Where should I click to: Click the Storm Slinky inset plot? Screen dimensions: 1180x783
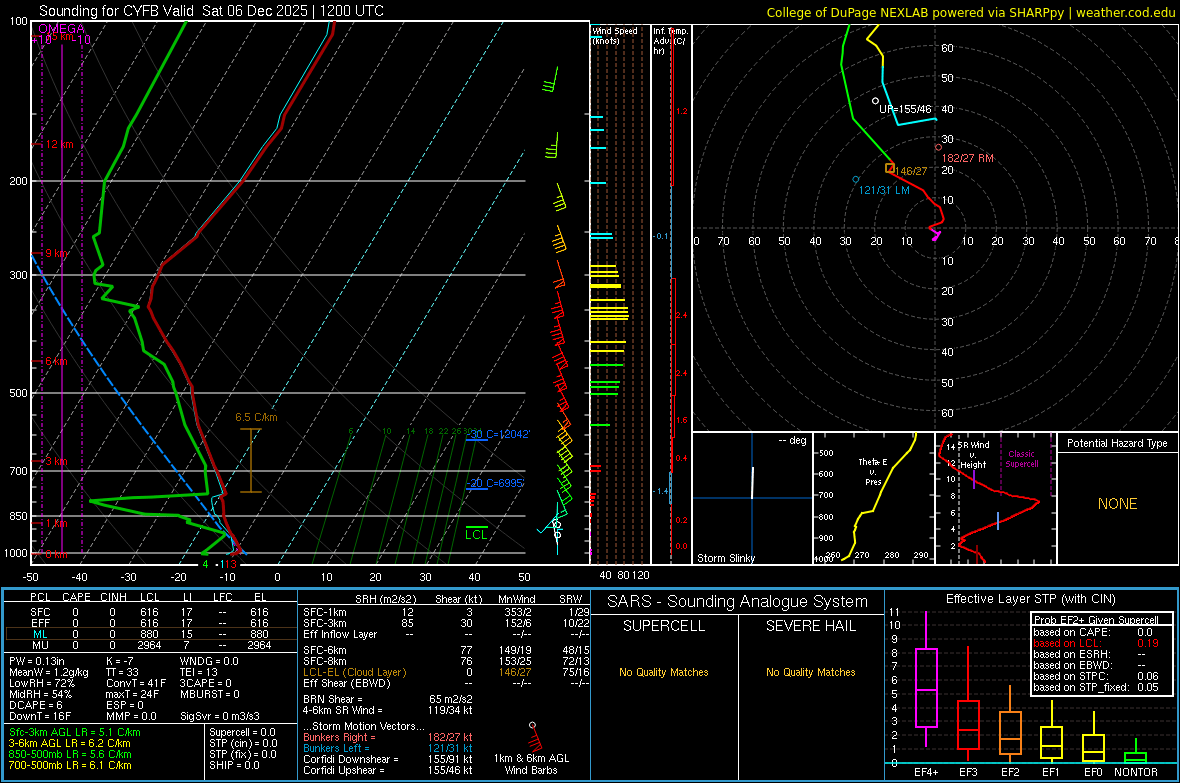point(752,498)
